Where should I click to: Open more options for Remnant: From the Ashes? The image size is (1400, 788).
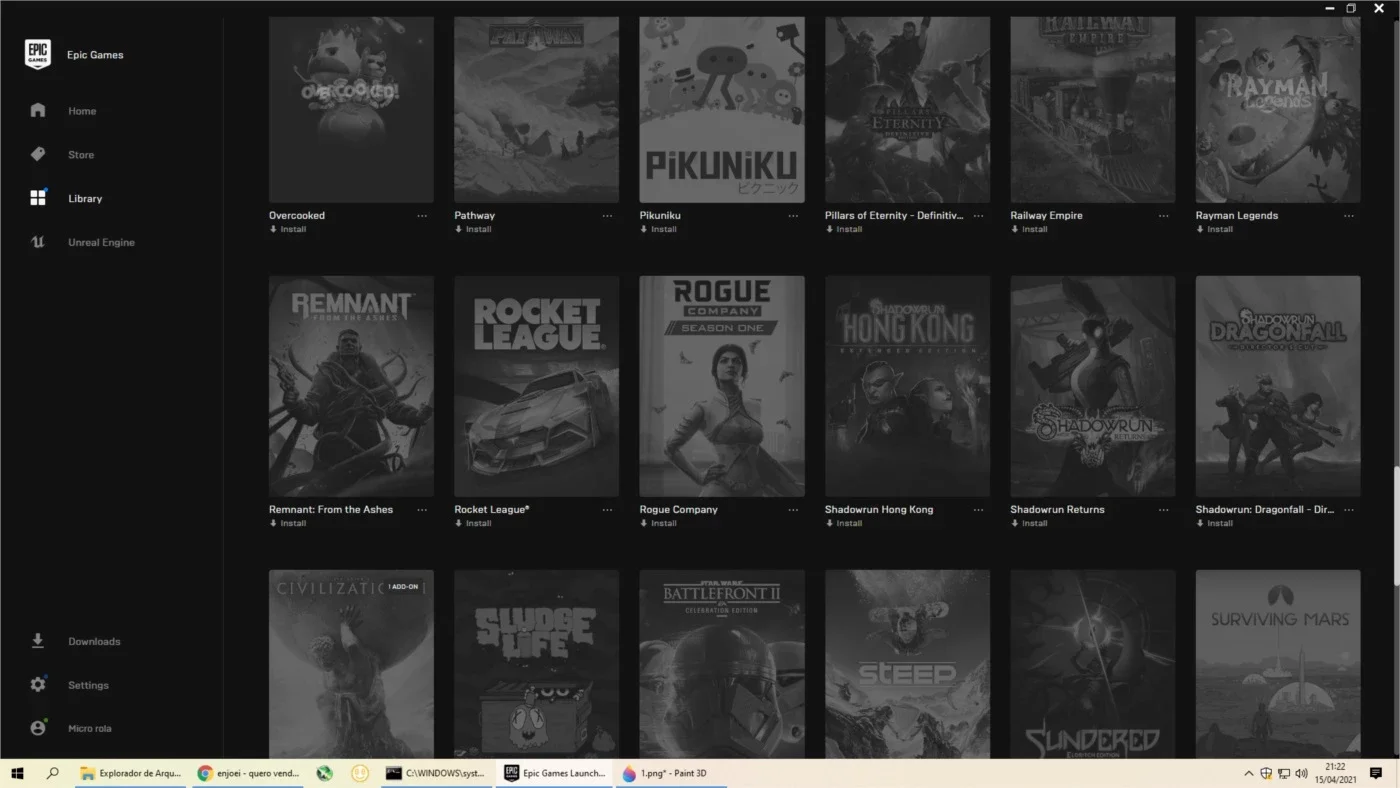point(422,510)
